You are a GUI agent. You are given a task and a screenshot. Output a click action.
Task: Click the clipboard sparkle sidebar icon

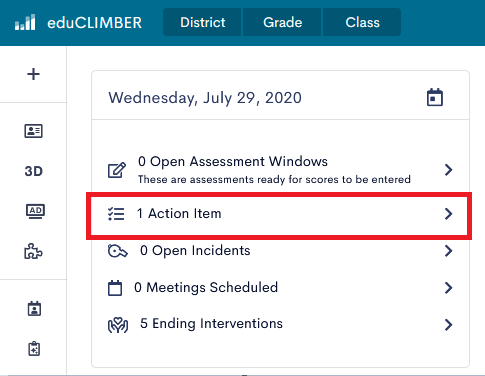(34, 349)
